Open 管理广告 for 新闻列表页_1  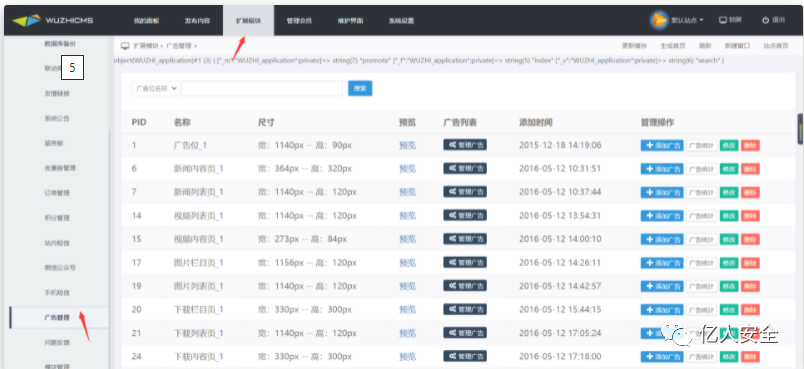pyautogui.click(x=465, y=192)
